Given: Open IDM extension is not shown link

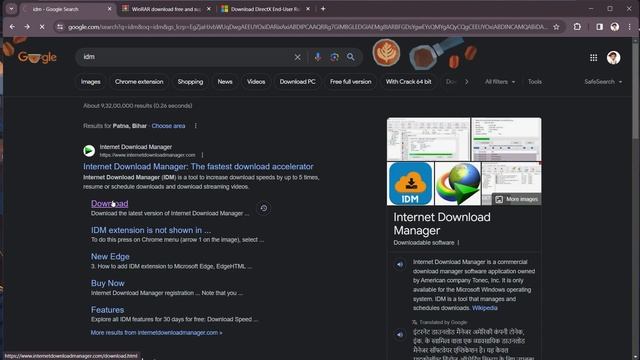Looking at the screenshot, I should [x=151, y=230].
